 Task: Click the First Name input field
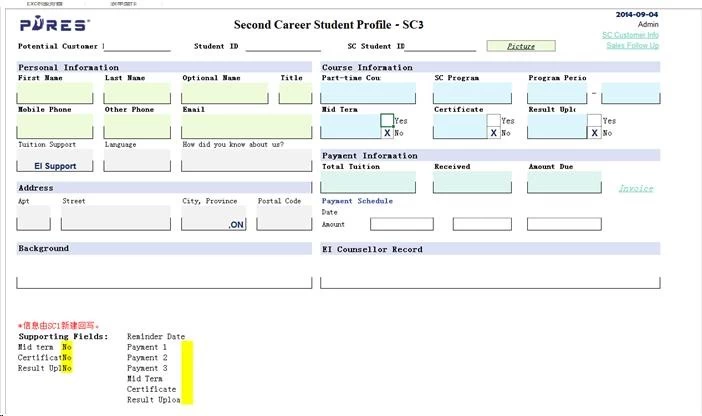pyautogui.click(x=55, y=94)
